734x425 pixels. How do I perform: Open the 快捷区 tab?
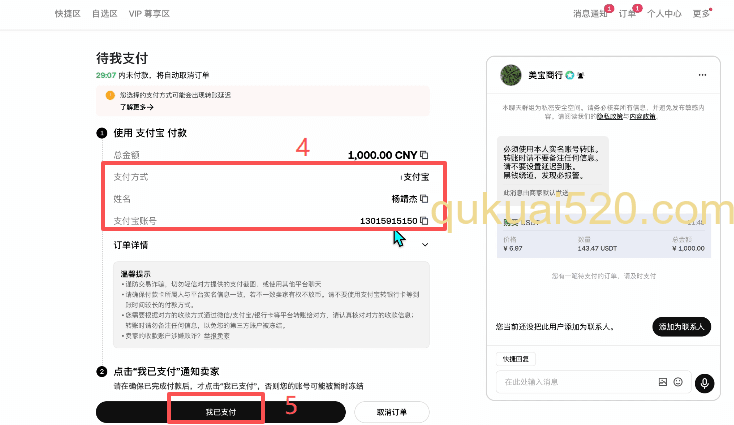coord(67,14)
